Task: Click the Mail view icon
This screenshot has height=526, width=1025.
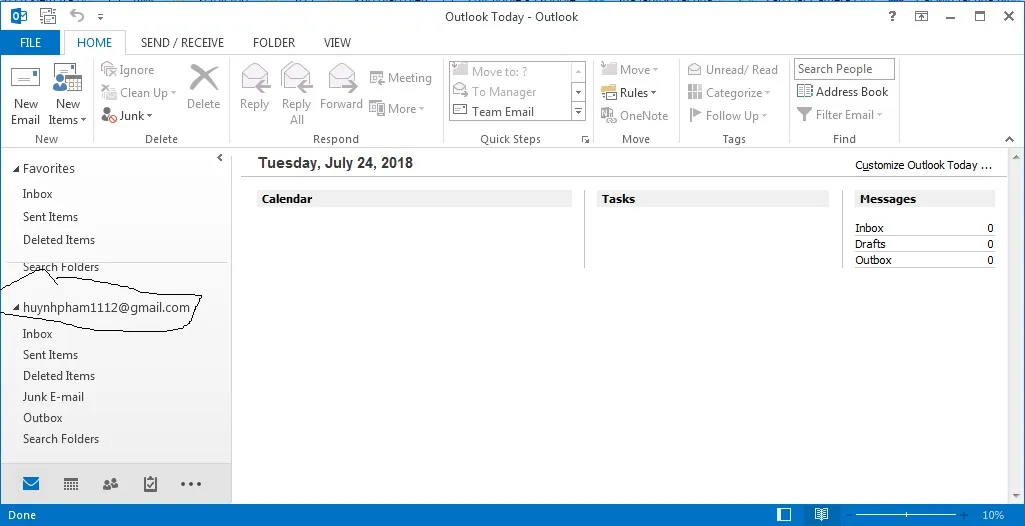Action: pos(31,484)
